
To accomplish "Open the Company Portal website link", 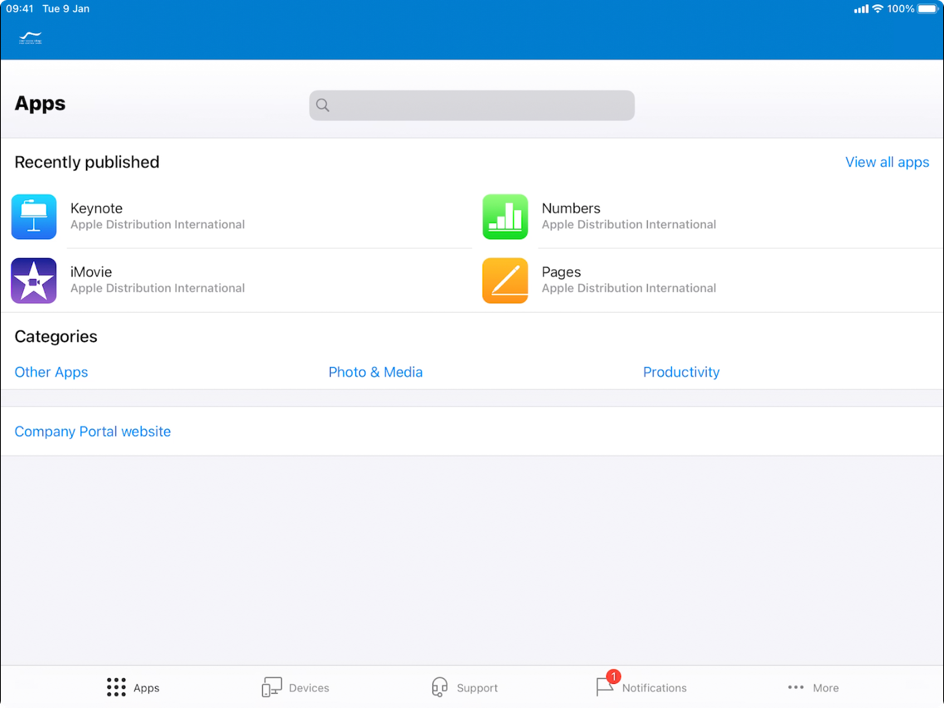I will [x=92, y=432].
